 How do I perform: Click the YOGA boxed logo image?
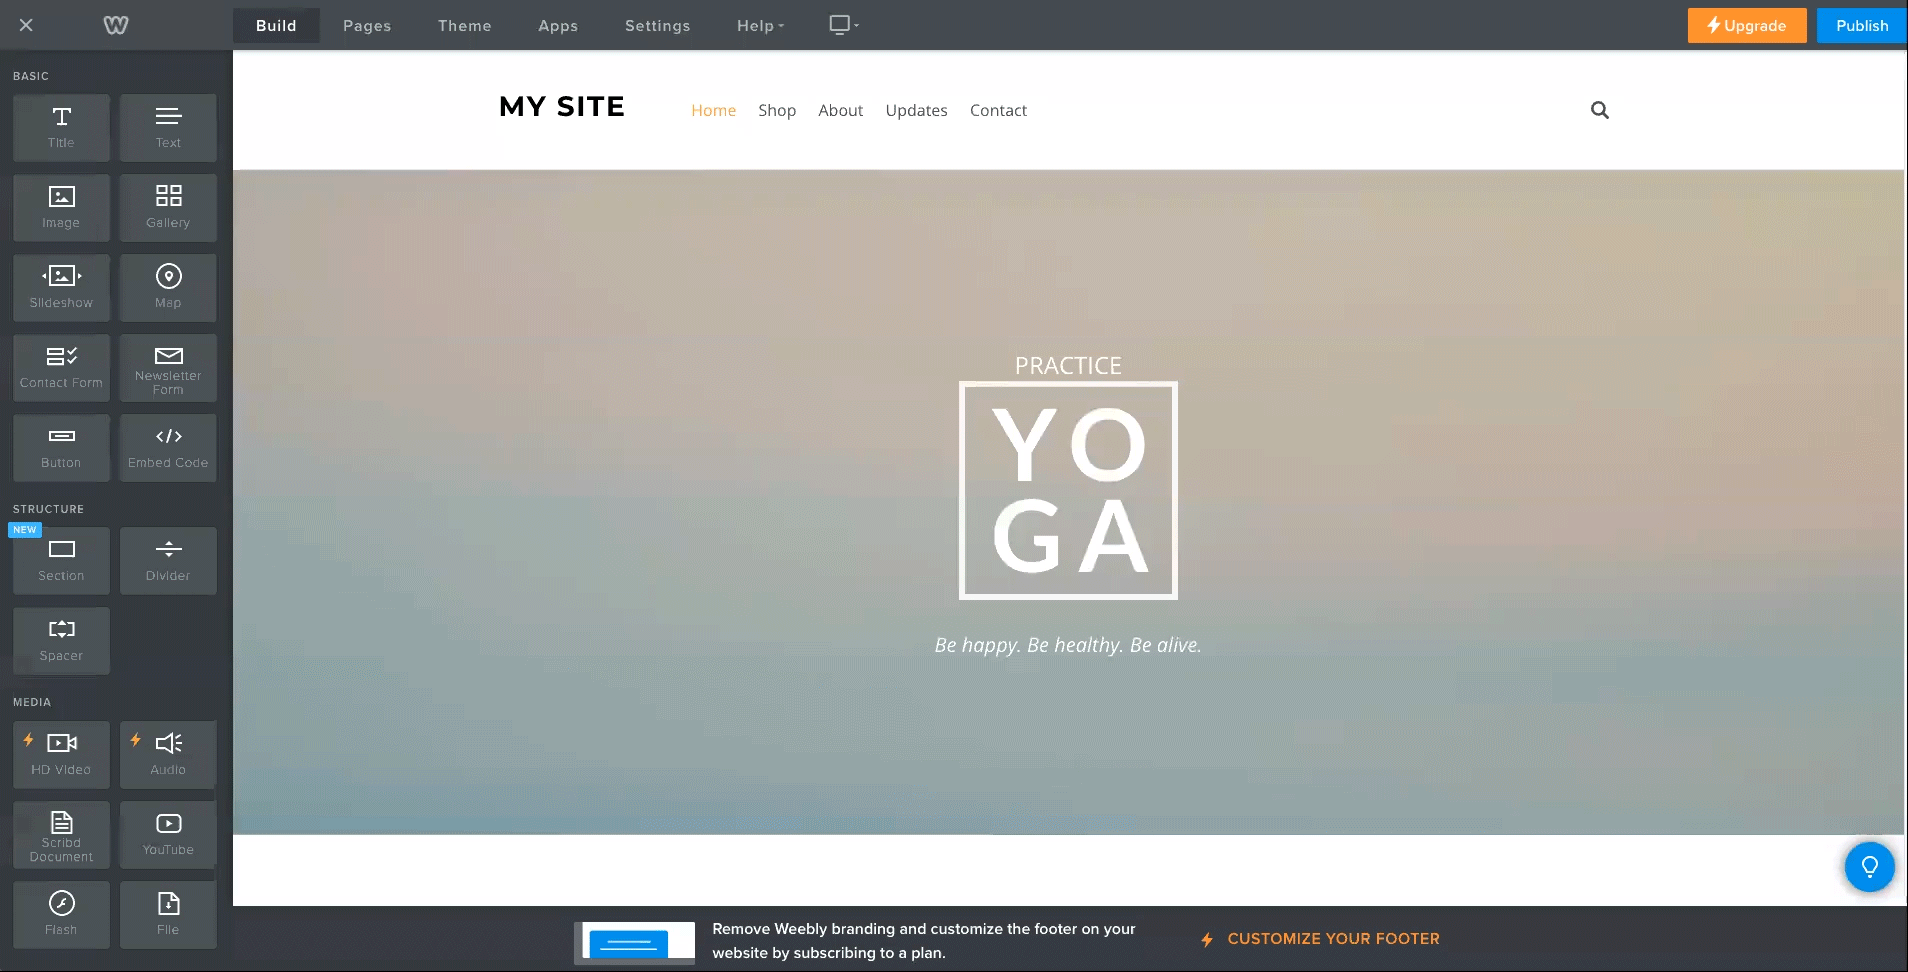(x=1068, y=491)
